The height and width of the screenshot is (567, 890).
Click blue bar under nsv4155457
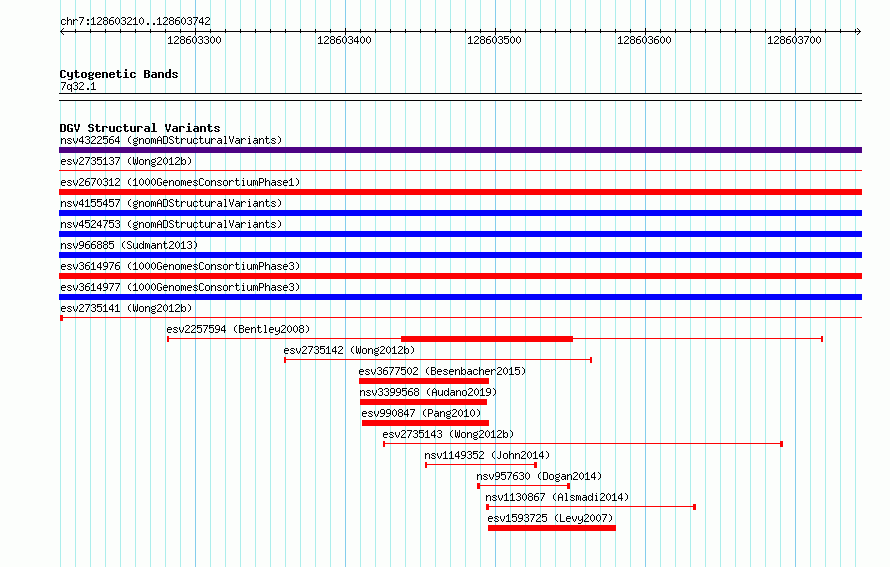point(460,213)
